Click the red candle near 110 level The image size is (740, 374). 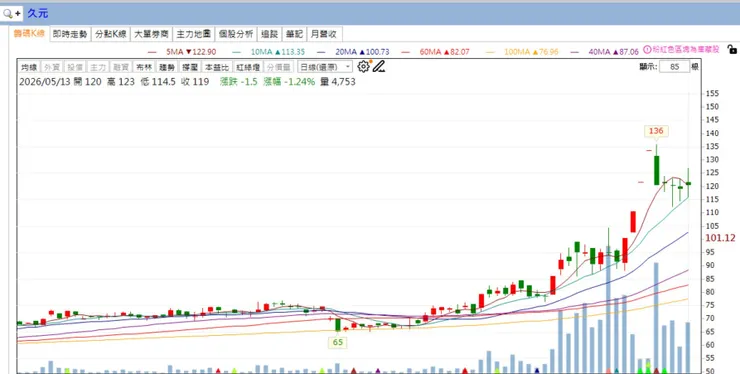point(633,221)
